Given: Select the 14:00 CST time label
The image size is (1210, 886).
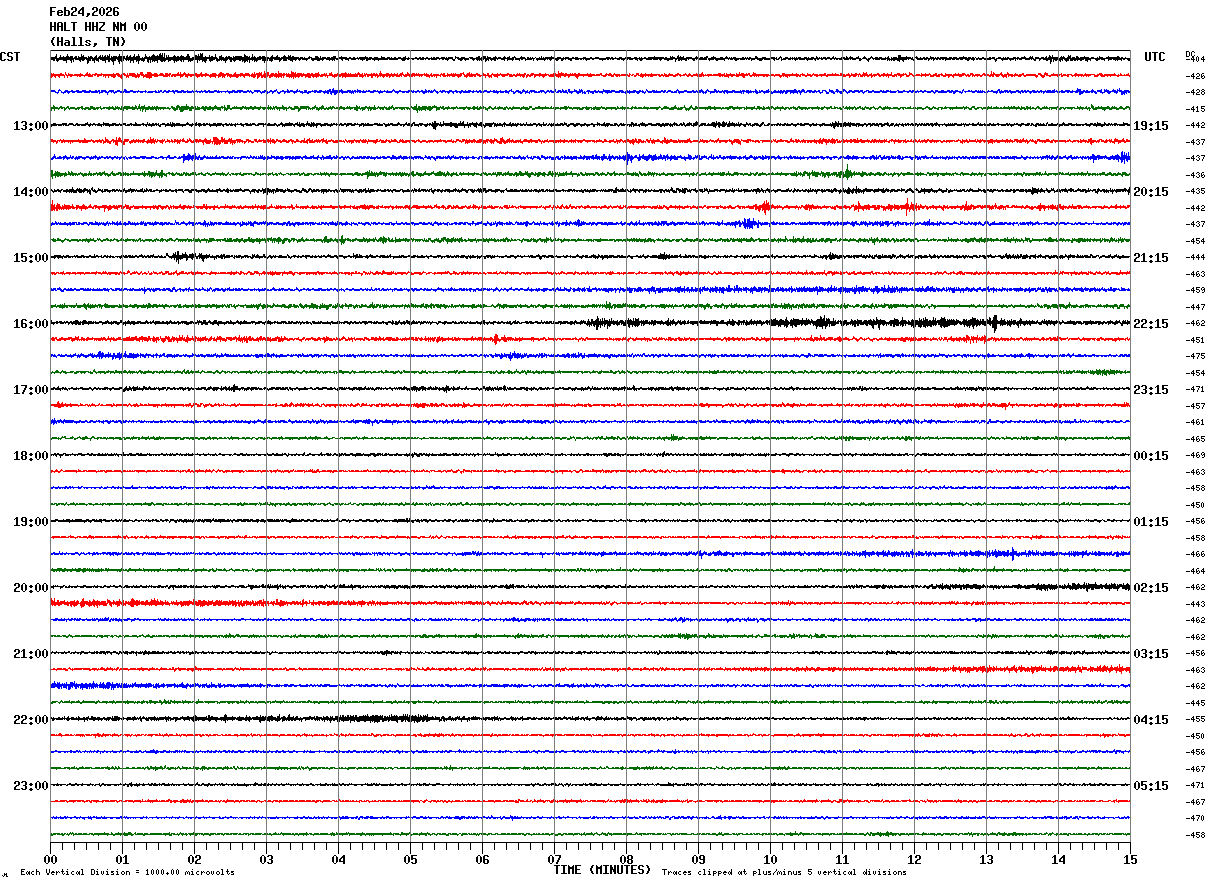Looking at the screenshot, I should click(31, 192).
